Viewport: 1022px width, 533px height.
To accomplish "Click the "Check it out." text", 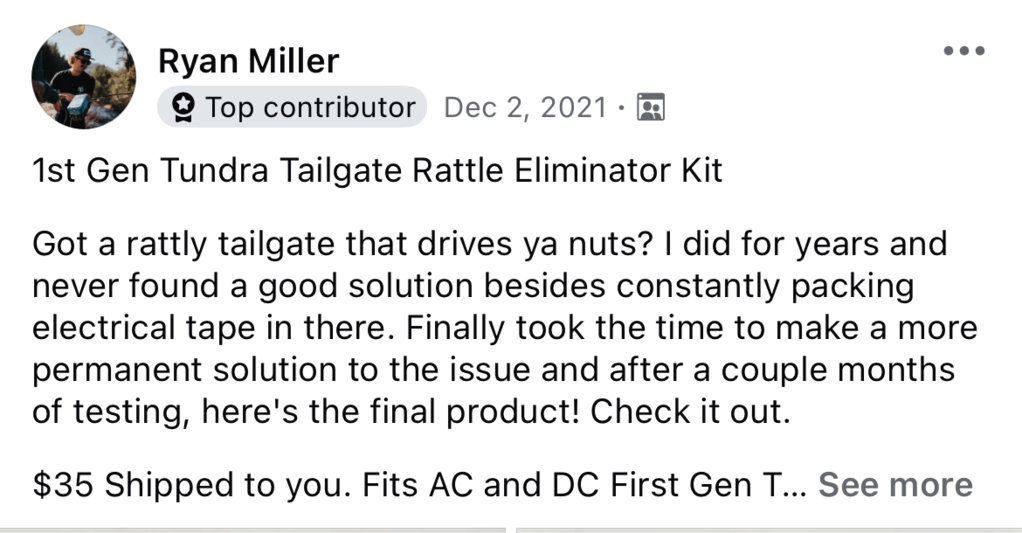I will click(690, 412).
